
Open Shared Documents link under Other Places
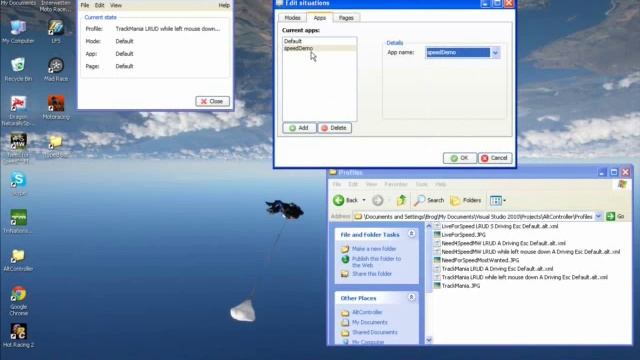(x=375, y=332)
